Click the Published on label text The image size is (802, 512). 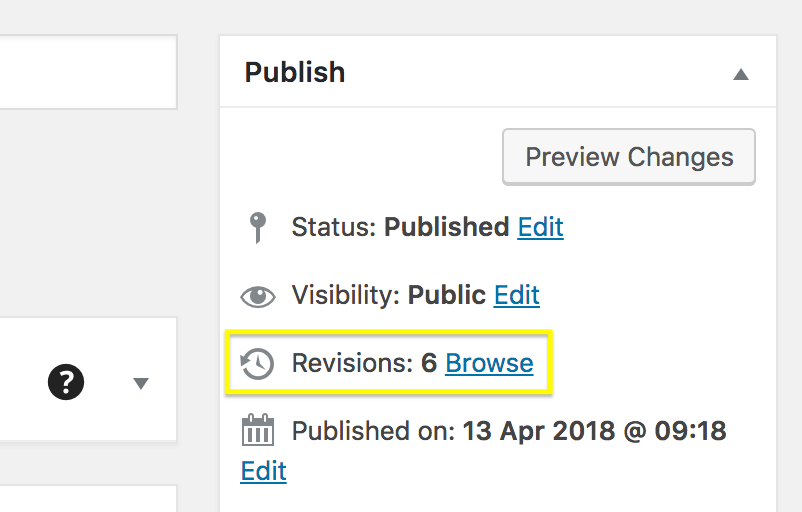tap(371, 431)
